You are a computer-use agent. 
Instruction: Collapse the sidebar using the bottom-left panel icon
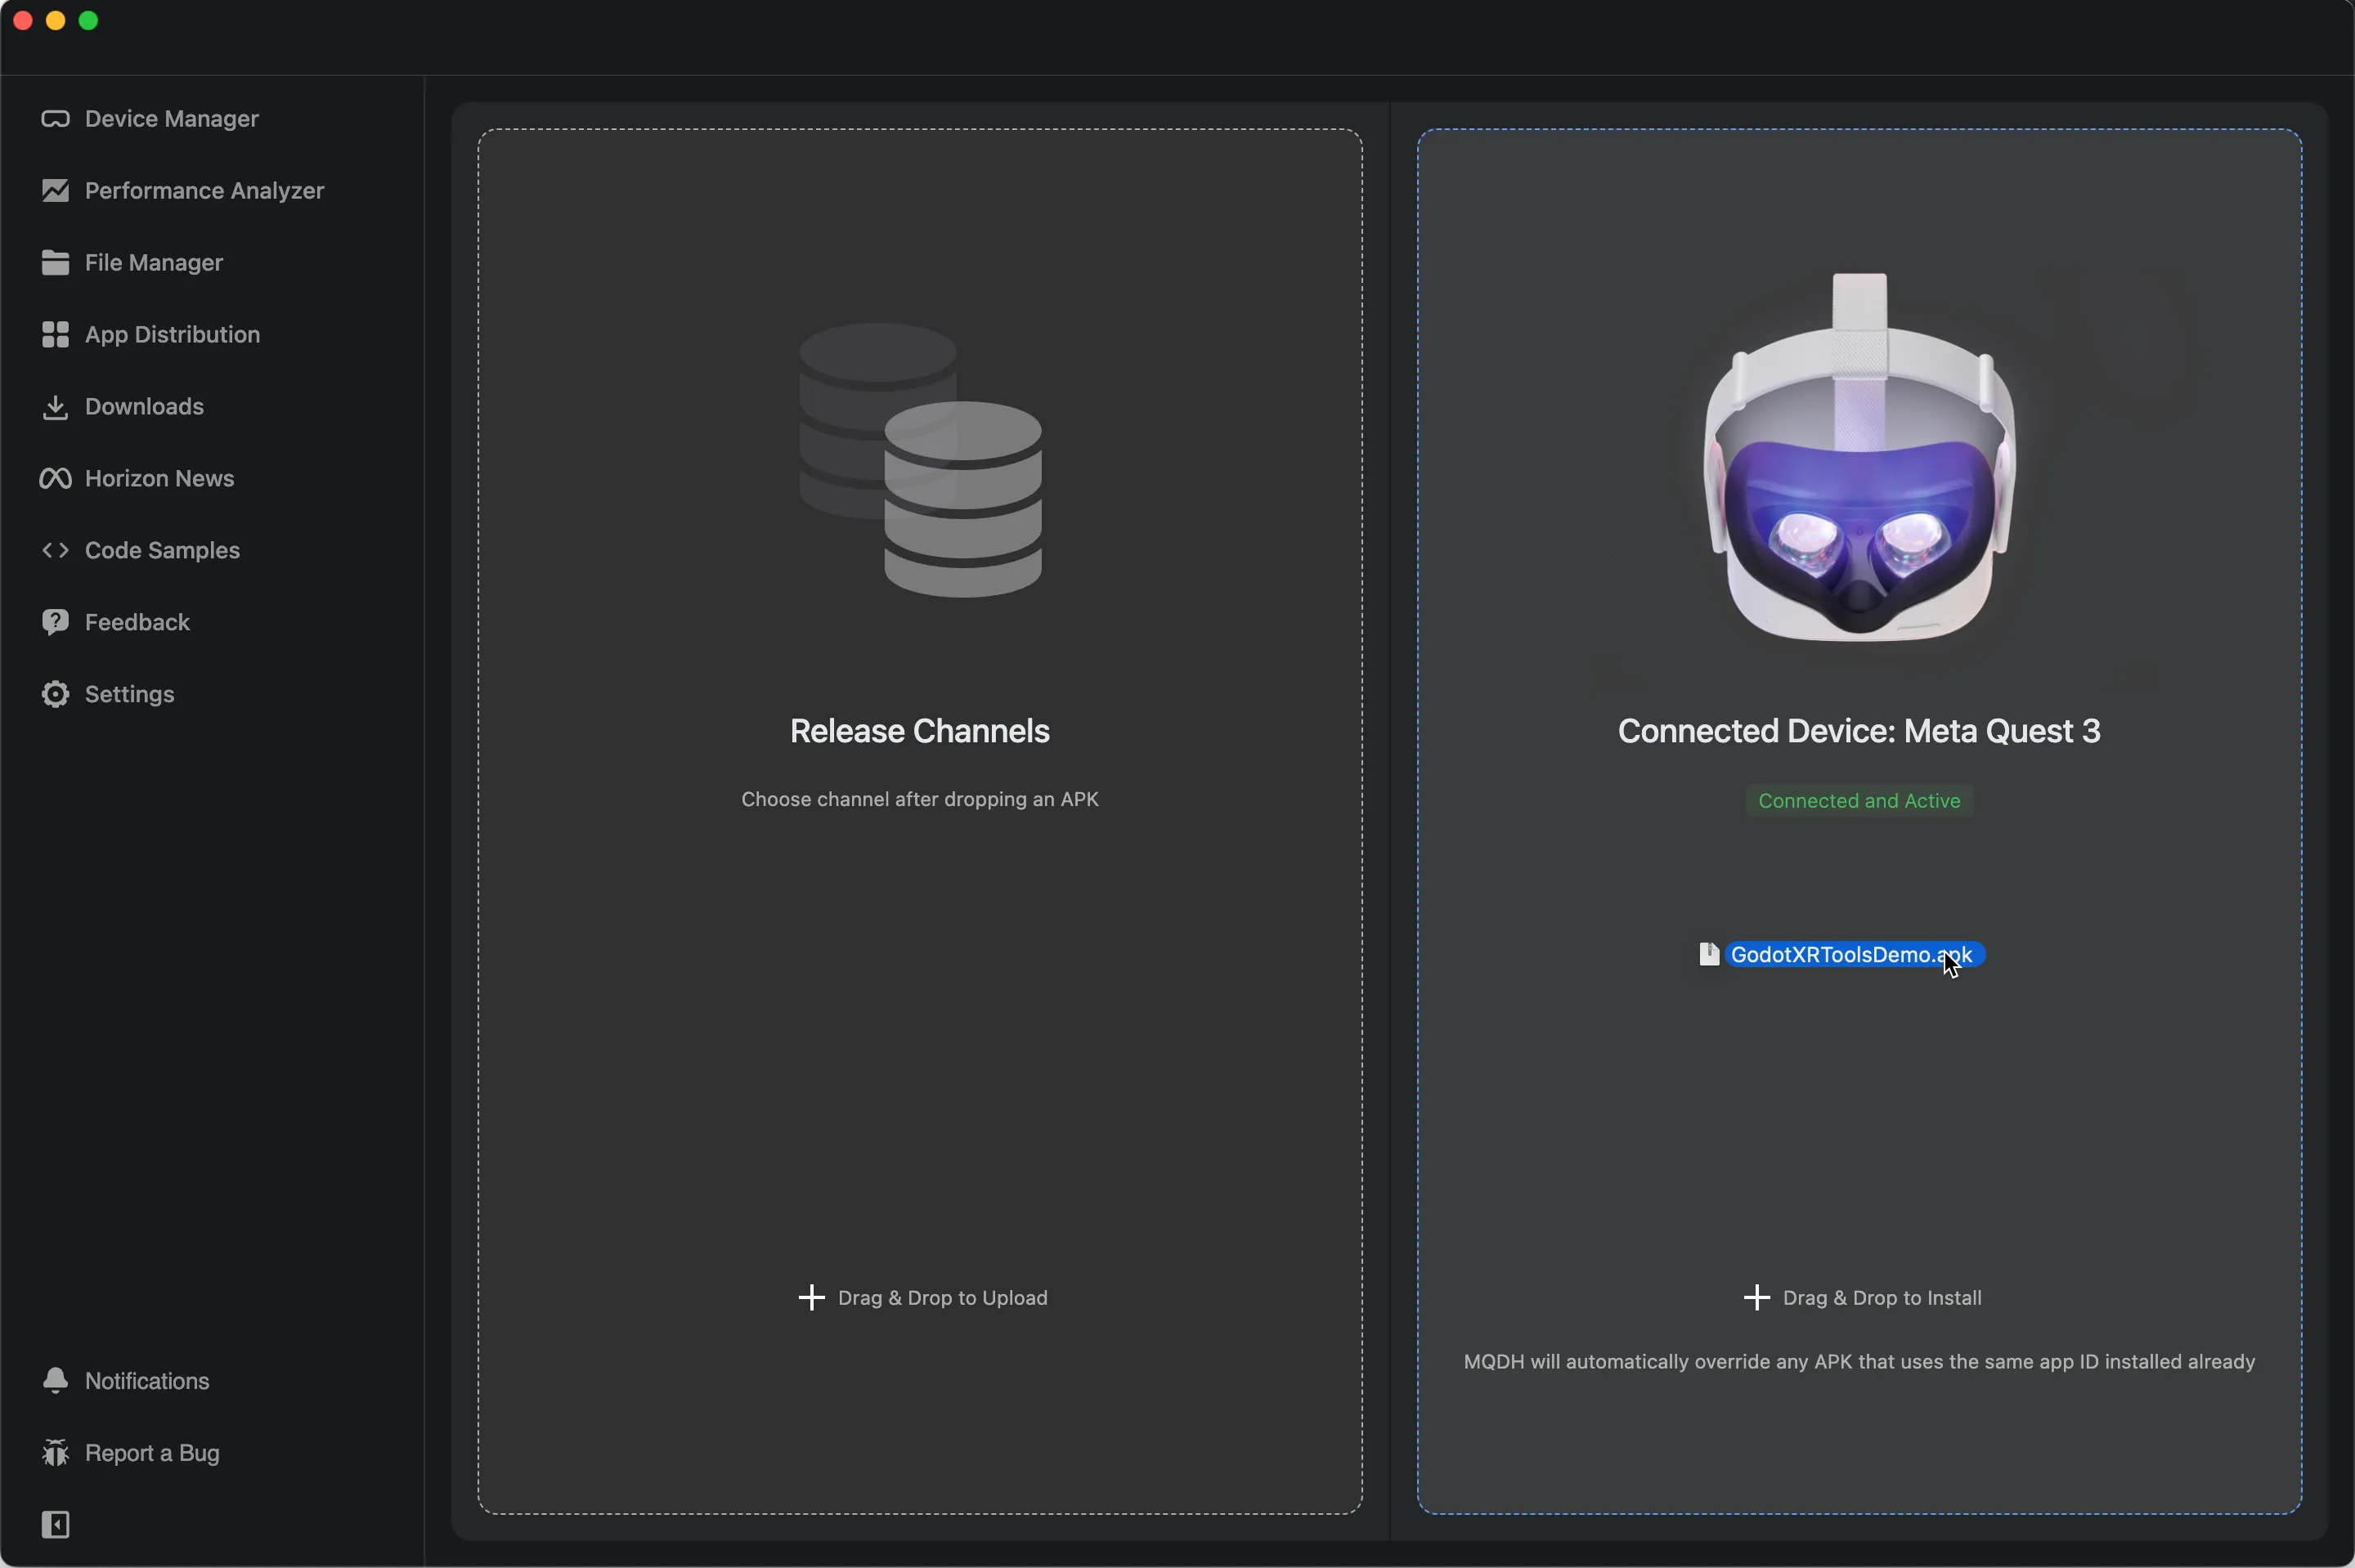point(55,1525)
